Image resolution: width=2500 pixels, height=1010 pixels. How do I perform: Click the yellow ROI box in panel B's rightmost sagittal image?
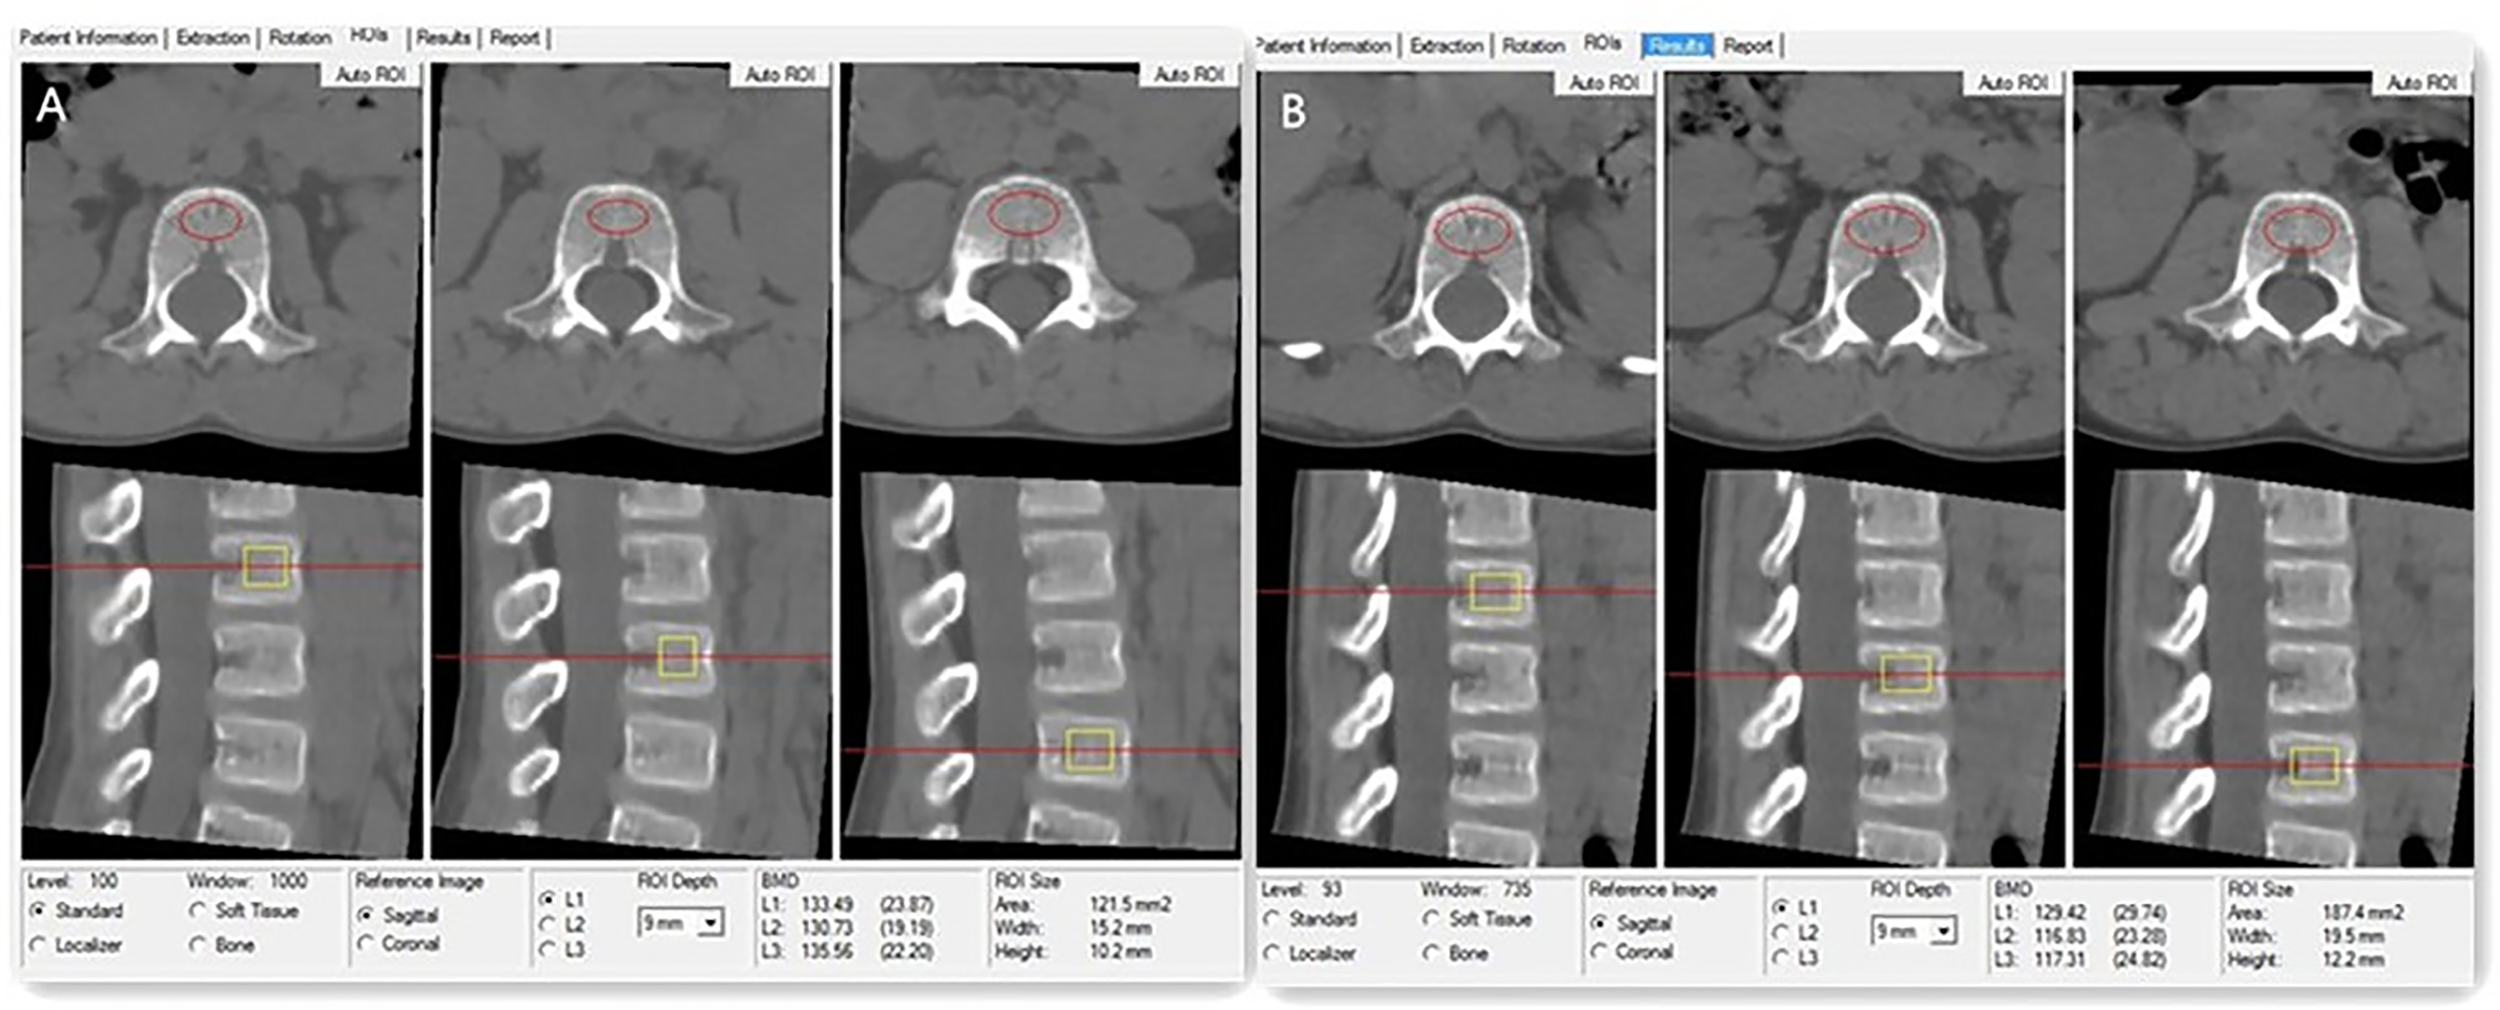[x=2314, y=766]
